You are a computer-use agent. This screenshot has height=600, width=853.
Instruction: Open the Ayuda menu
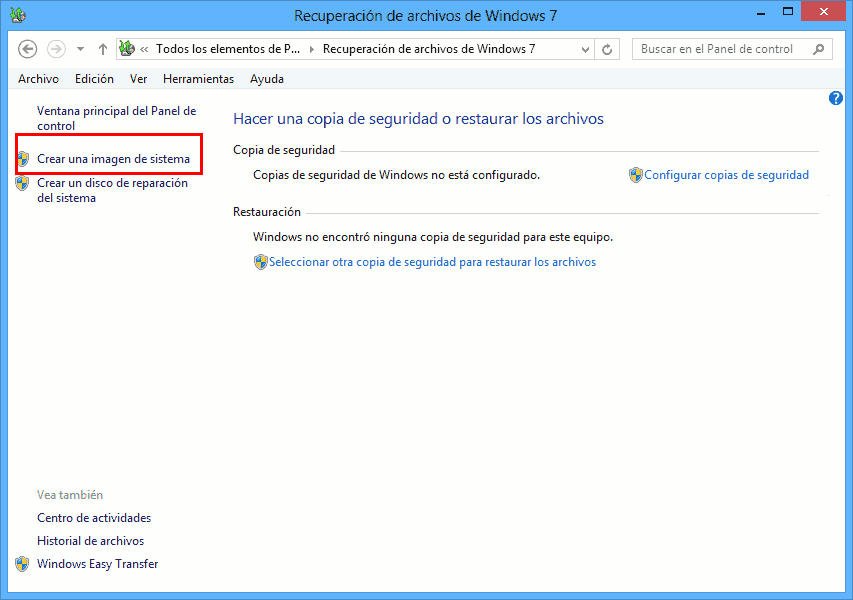tap(267, 79)
